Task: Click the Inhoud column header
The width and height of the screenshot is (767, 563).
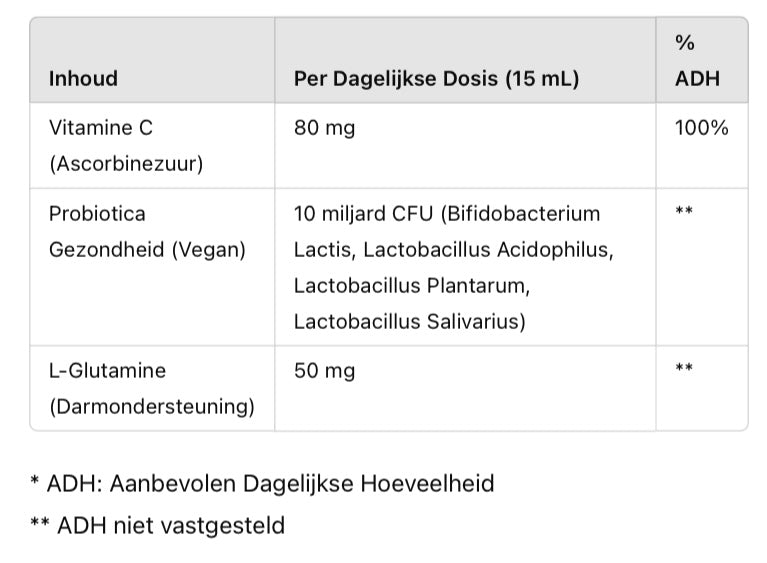Action: (x=83, y=78)
